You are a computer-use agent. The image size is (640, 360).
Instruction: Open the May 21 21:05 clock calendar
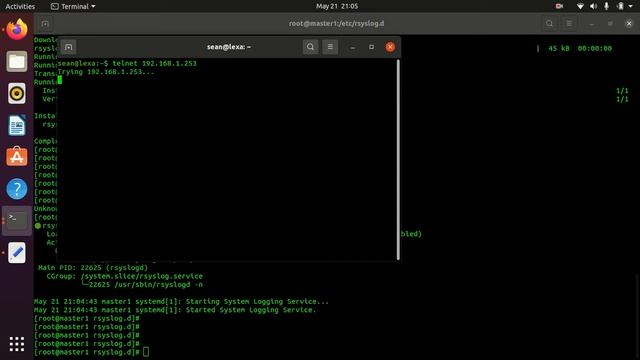click(x=337, y=6)
